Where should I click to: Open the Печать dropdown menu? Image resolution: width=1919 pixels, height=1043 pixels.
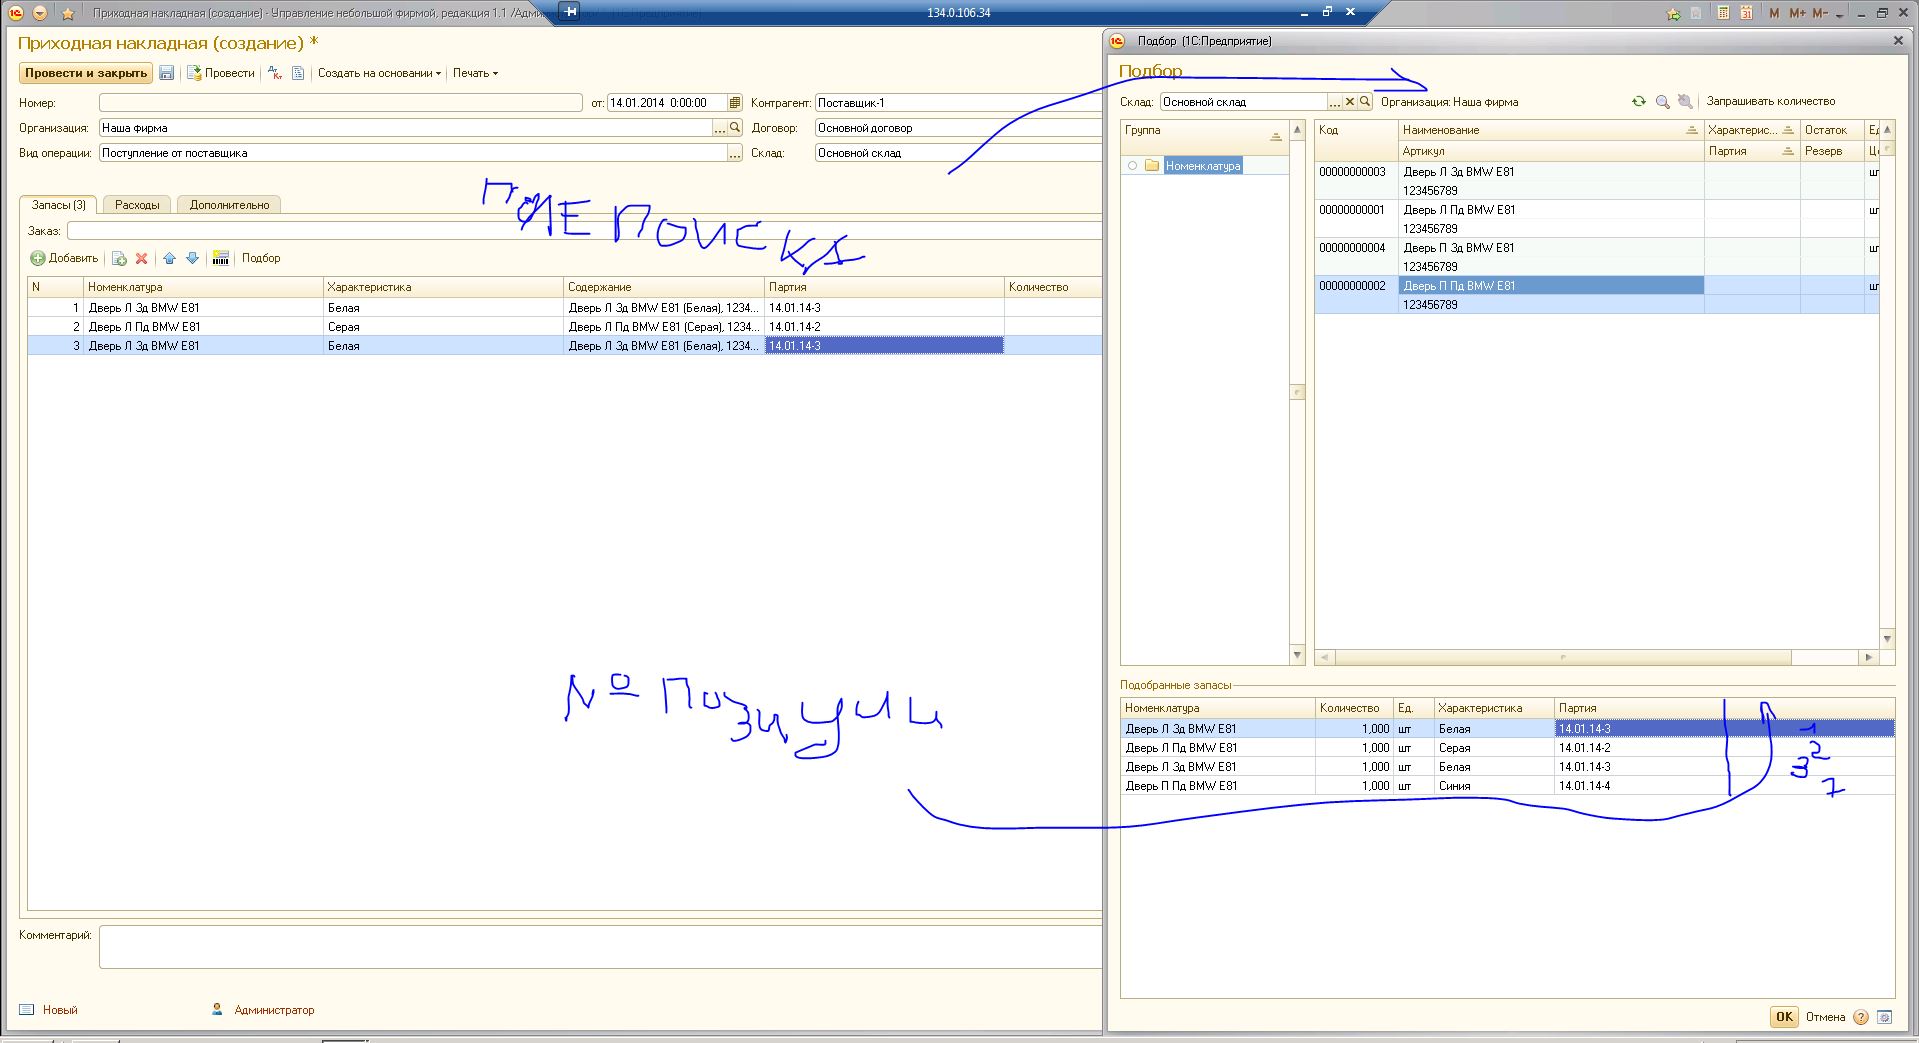click(x=475, y=73)
